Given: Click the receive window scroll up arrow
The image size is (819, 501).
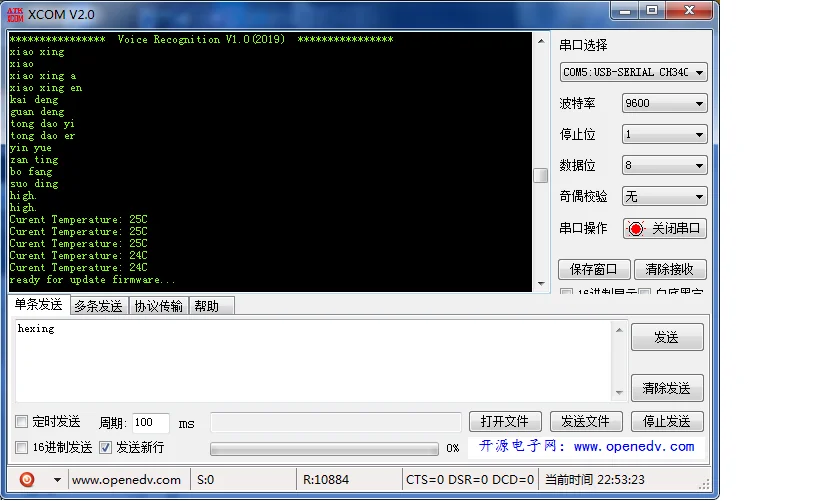Looking at the screenshot, I should [x=541, y=41].
